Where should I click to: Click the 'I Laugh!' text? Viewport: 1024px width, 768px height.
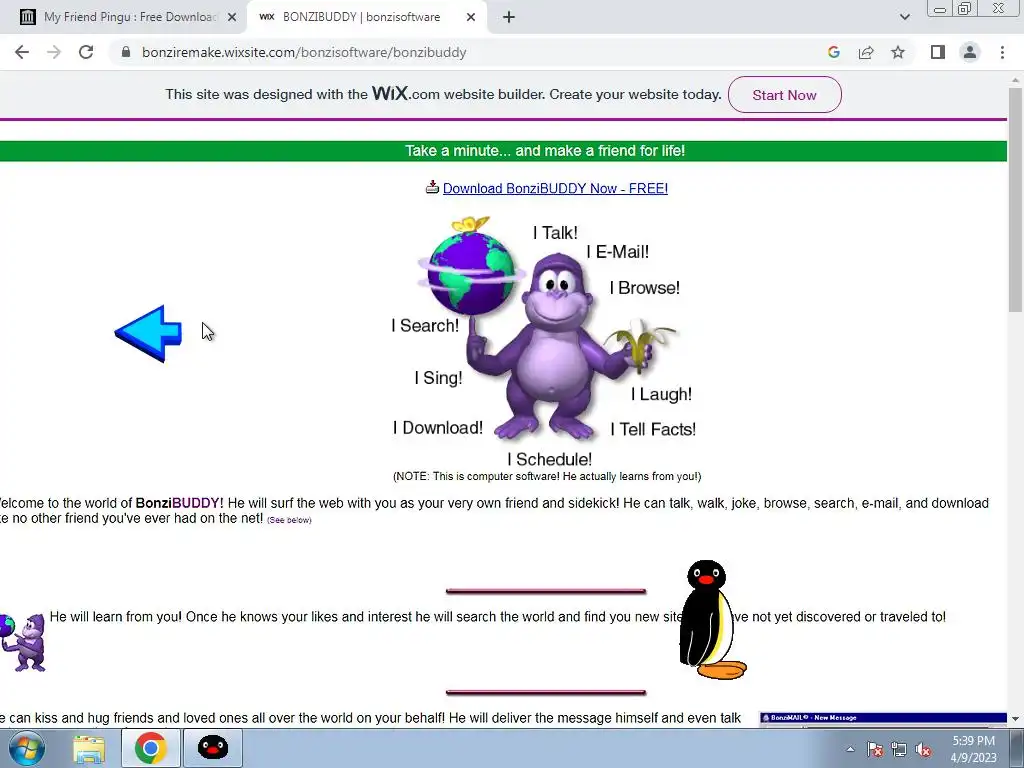pyautogui.click(x=662, y=394)
